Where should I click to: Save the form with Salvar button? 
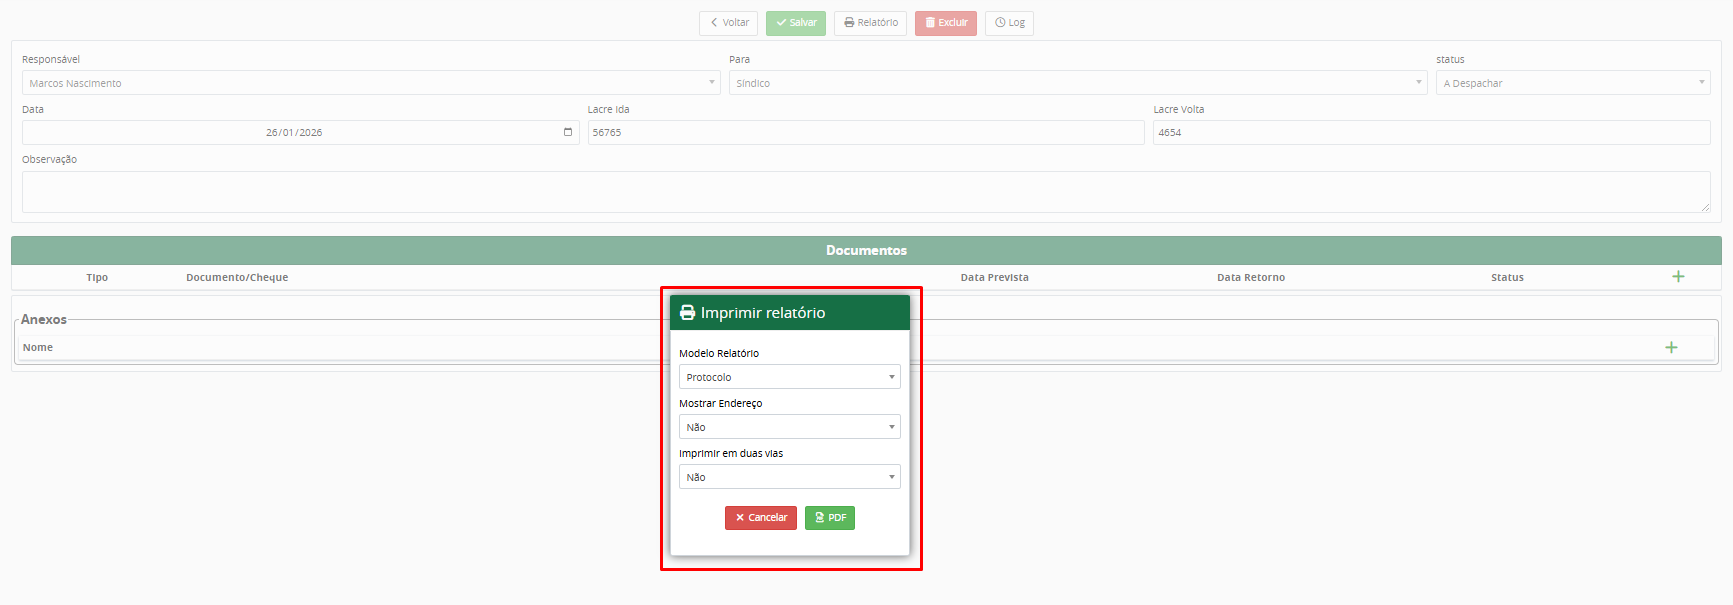[x=795, y=23]
